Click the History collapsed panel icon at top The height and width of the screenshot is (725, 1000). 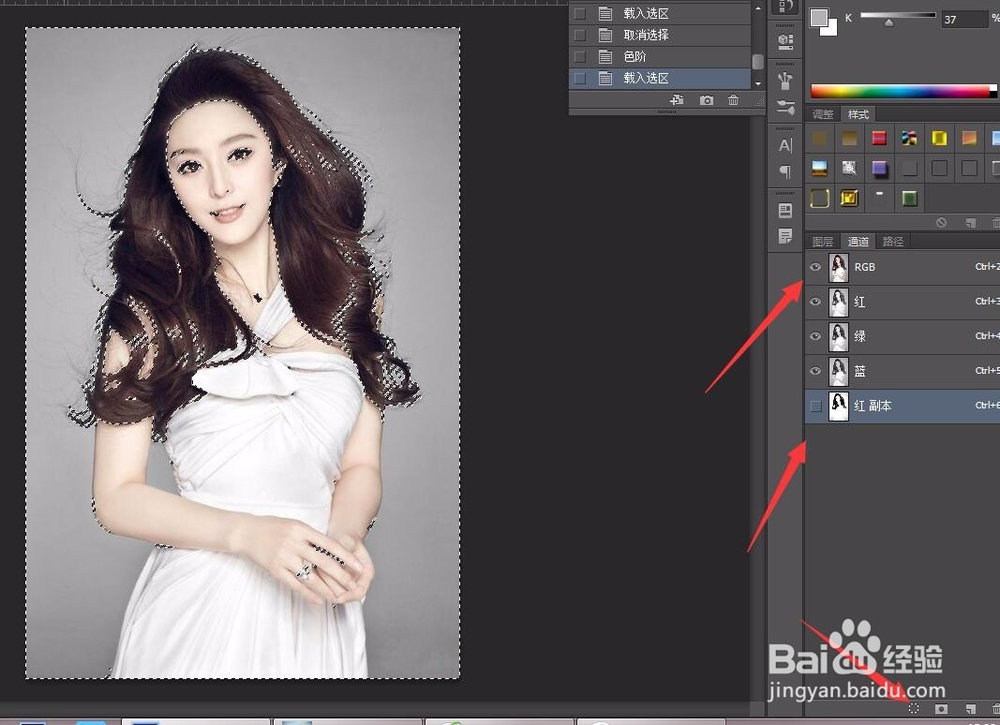(x=786, y=6)
